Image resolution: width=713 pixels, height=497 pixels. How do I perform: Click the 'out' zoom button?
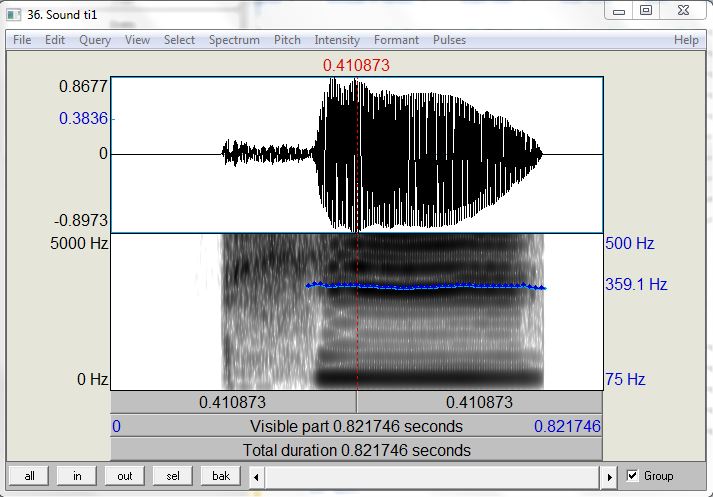(x=125, y=476)
